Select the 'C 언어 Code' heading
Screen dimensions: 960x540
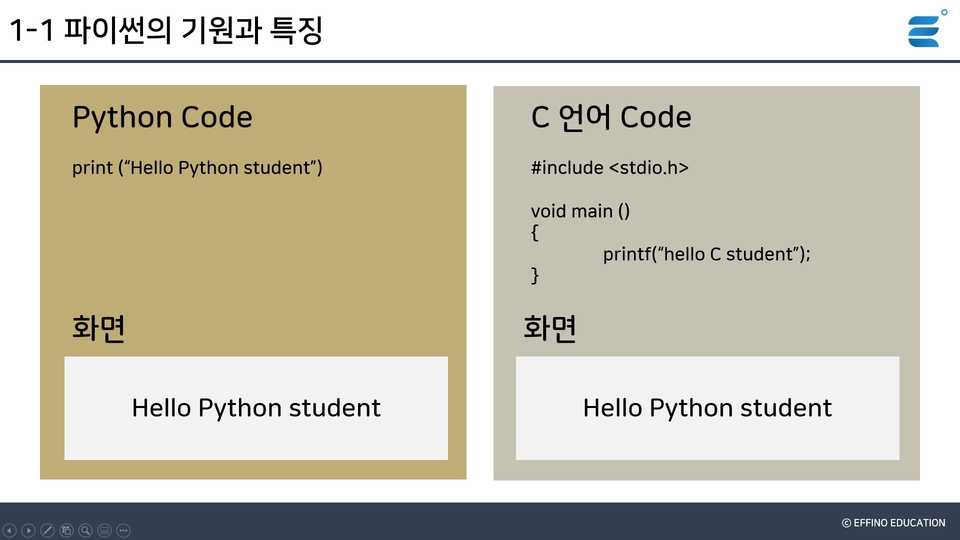(x=611, y=118)
